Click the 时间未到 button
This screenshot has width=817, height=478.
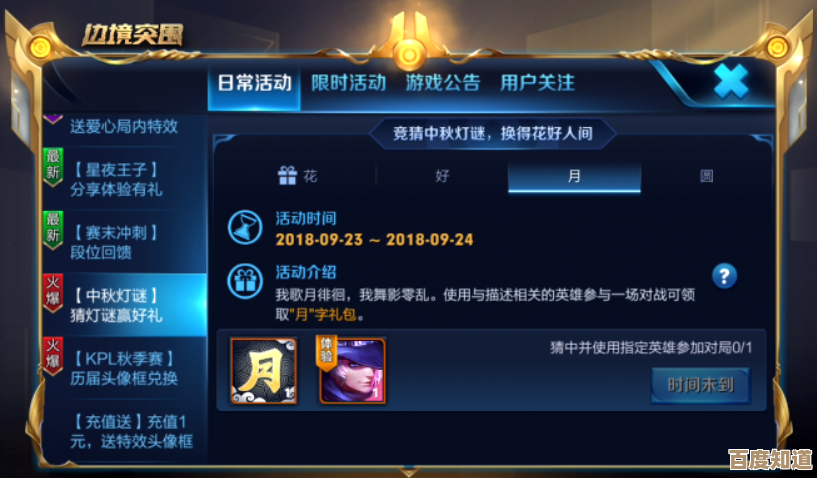pos(701,386)
